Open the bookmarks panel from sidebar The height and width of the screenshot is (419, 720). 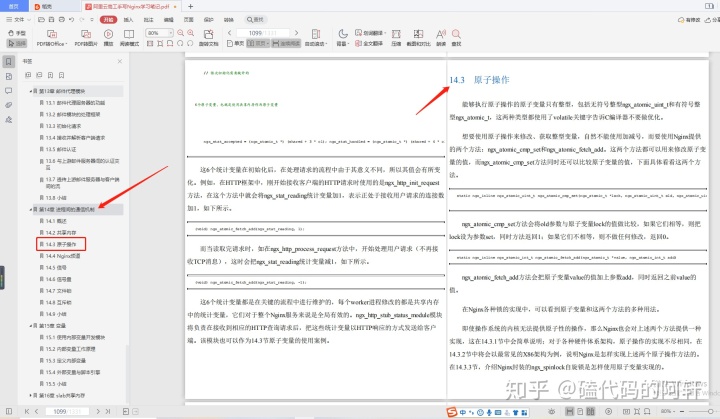tap(9, 62)
